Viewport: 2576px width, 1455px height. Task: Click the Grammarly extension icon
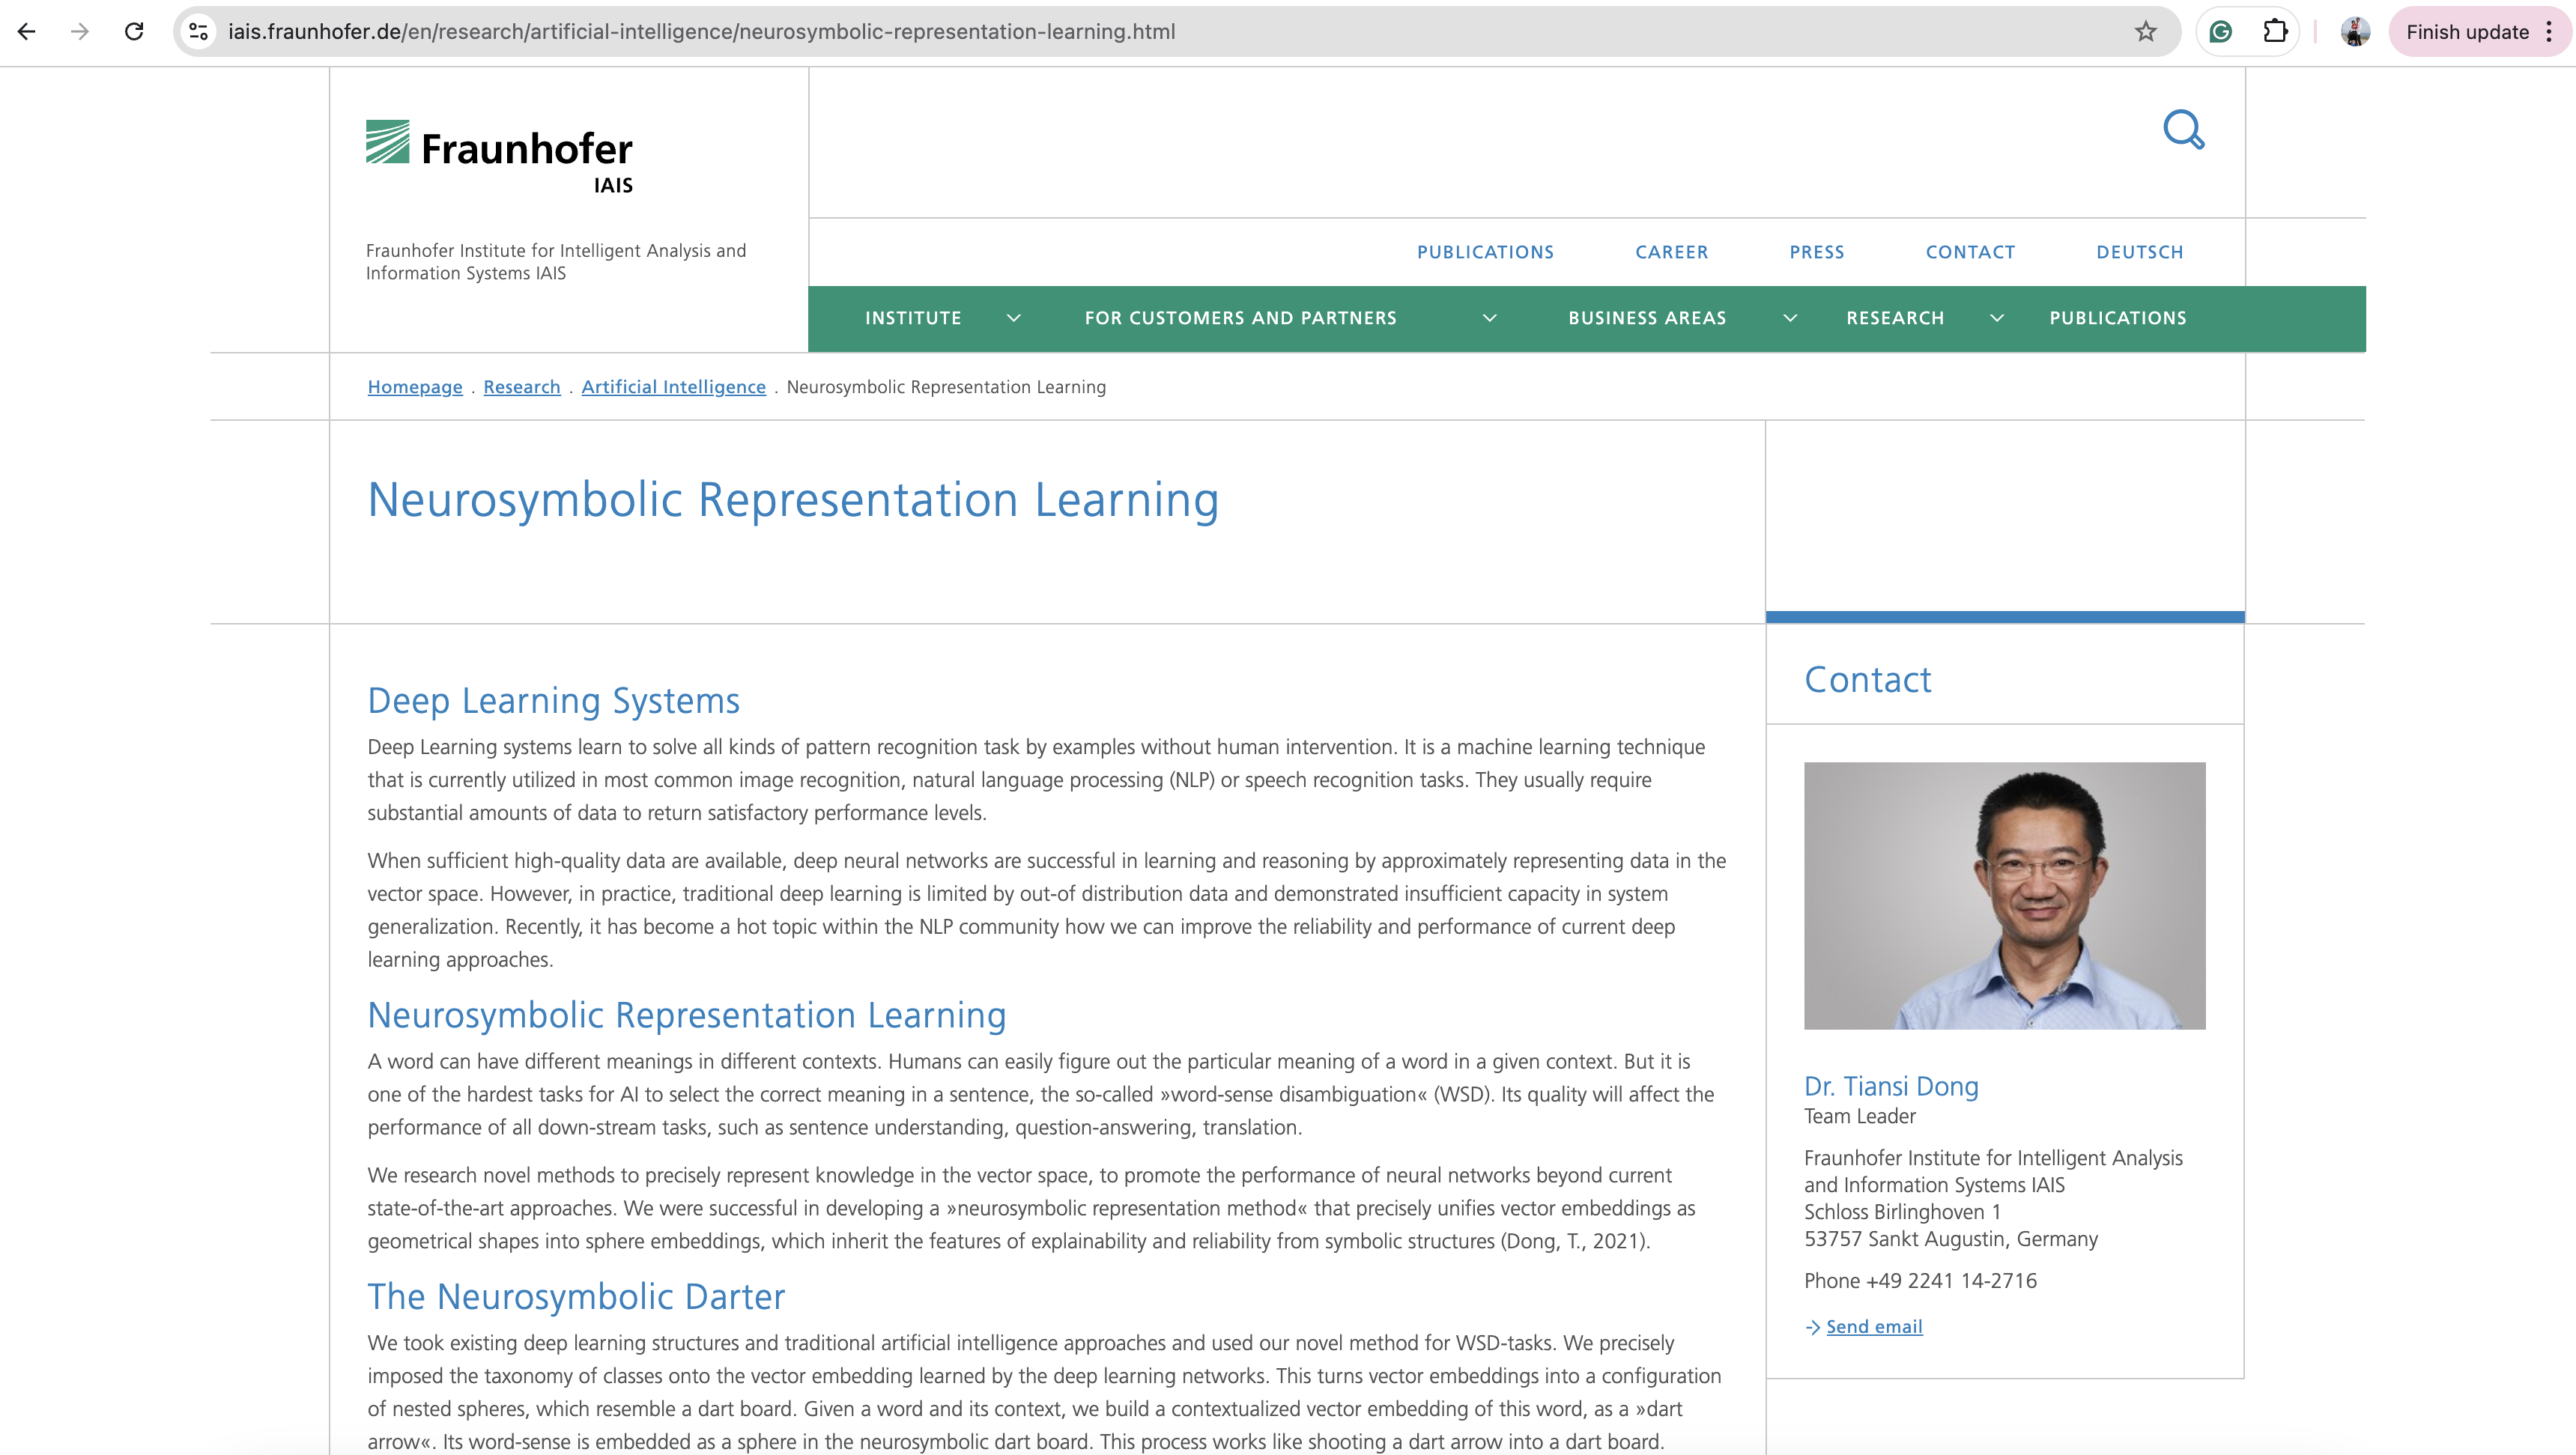pyautogui.click(x=2221, y=32)
